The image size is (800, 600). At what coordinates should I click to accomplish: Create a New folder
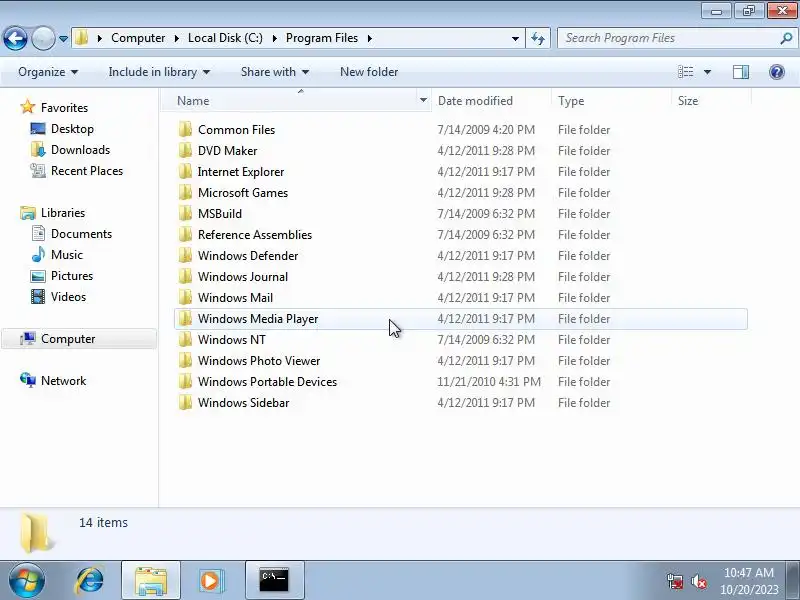coord(369,72)
